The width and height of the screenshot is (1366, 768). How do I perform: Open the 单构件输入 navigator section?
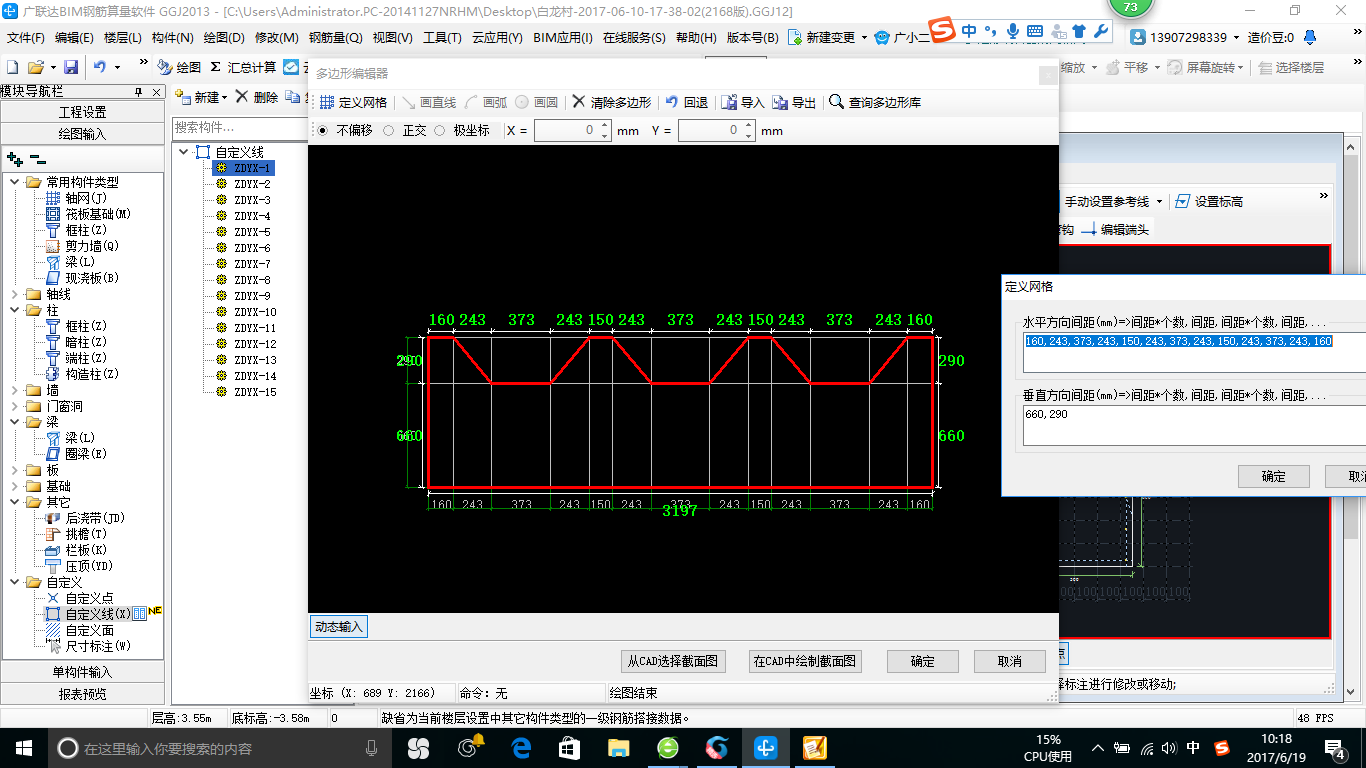point(82,672)
